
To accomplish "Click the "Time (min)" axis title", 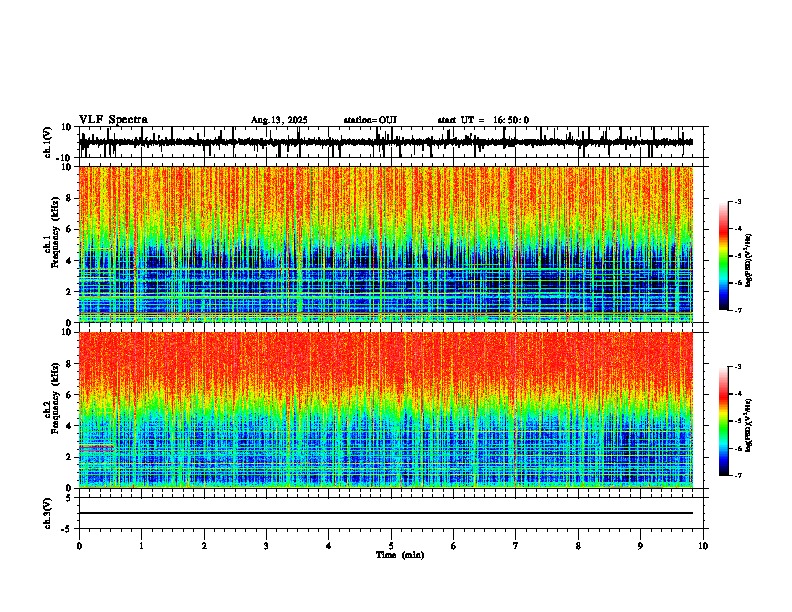I will pyautogui.click(x=400, y=555).
